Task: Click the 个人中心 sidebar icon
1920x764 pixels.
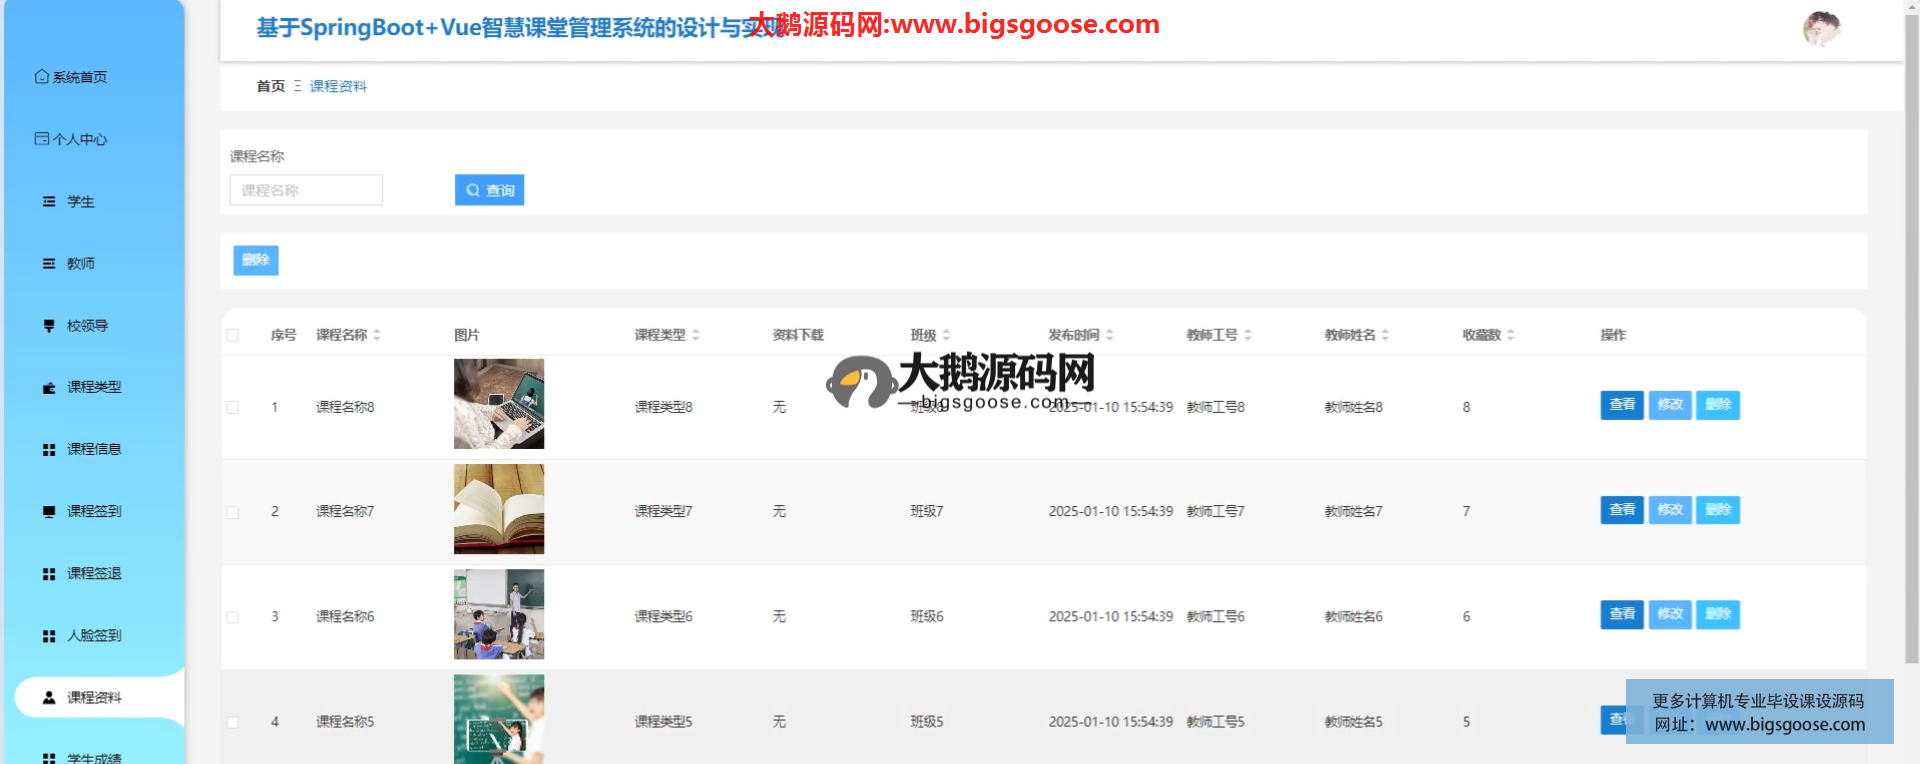Action: click(41, 139)
